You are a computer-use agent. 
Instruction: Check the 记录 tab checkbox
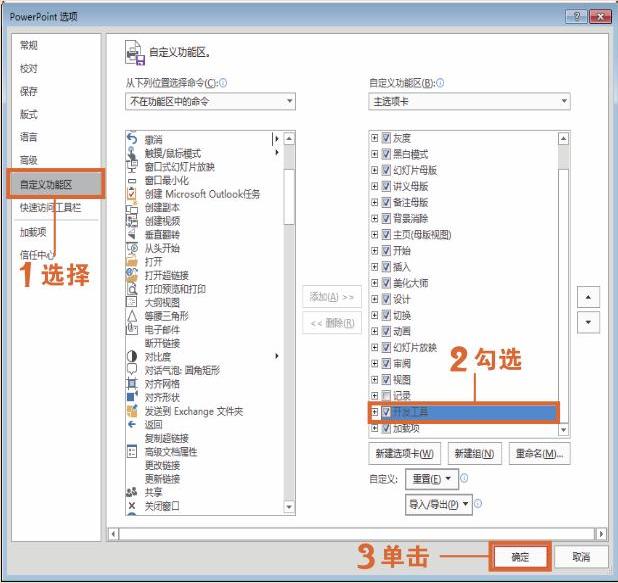[x=386, y=395]
